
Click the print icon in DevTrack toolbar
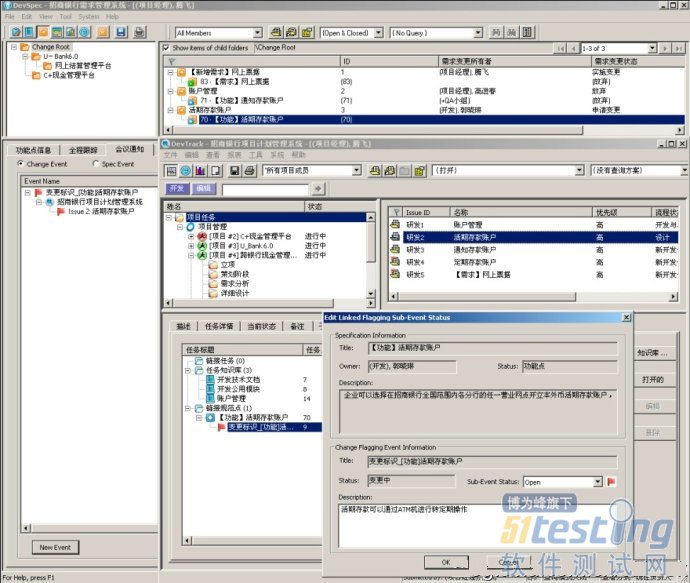pyautogui.click(x=250, y=171)
